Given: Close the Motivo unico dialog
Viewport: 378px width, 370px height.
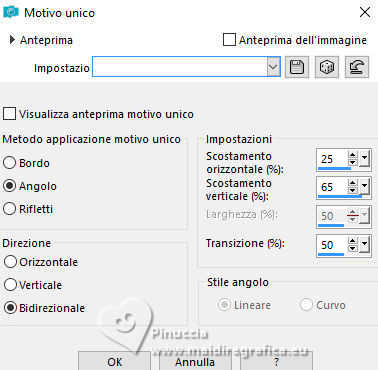Looking at the screenshot, I should pyautogui.click(x=365, y=12).
